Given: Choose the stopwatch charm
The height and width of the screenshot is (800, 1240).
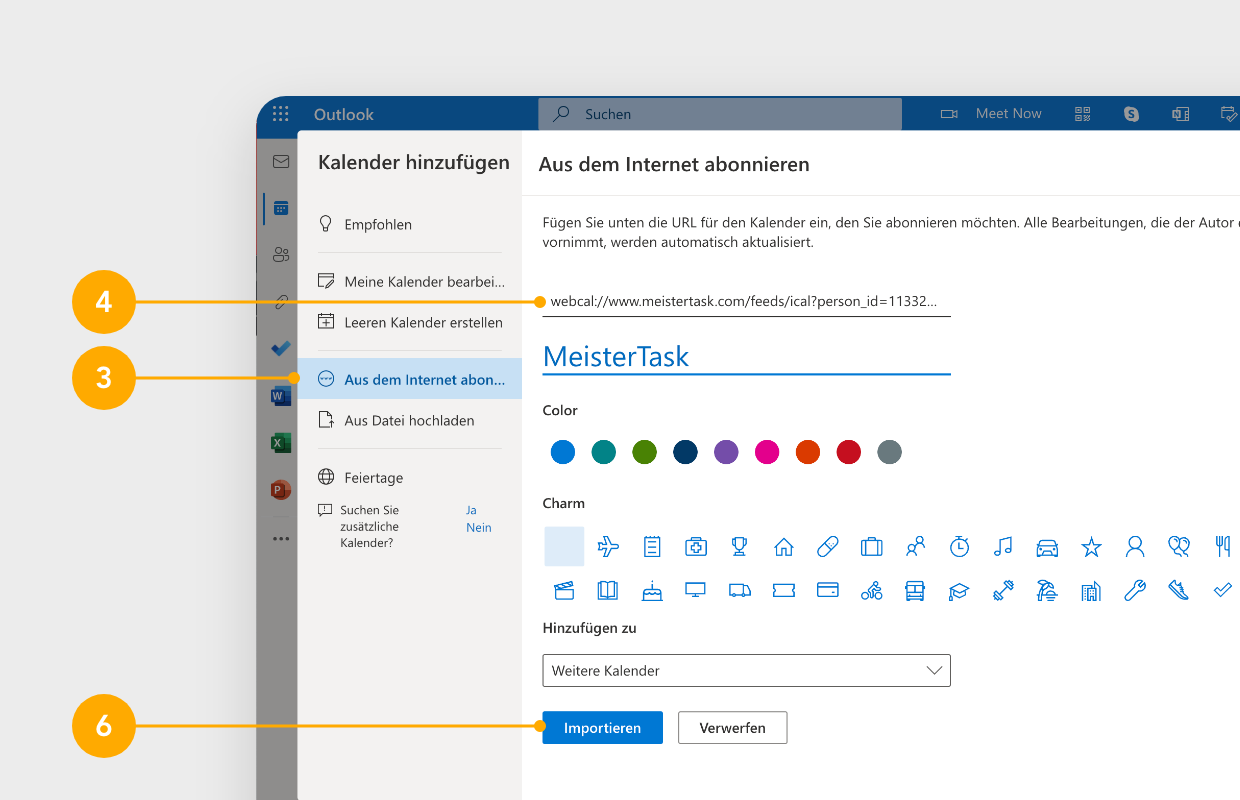Looking at the screenshot, I should [x=960, y=546].
